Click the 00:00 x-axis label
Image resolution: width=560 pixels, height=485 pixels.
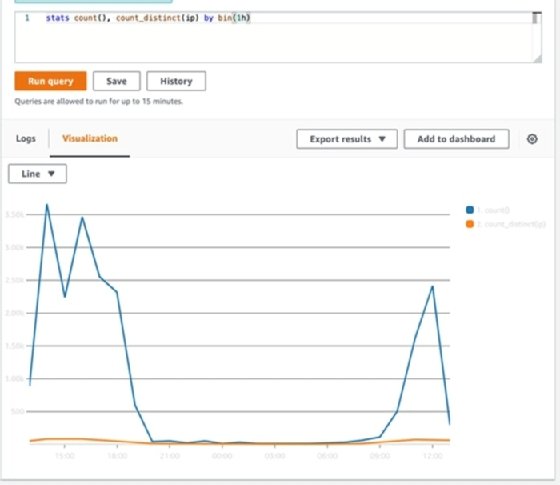coord(222,456)
